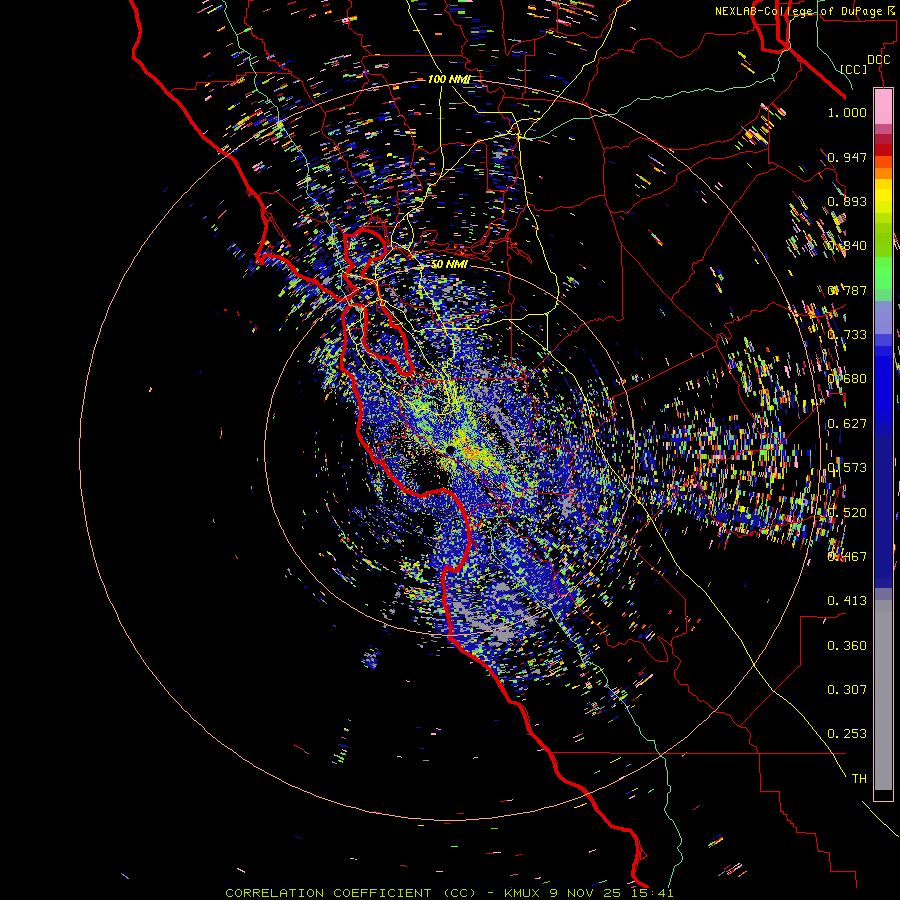Click the 0.947 legend value
Viewport: 900px width, 900px height.
pyautogui.click(x=847, y=157)
